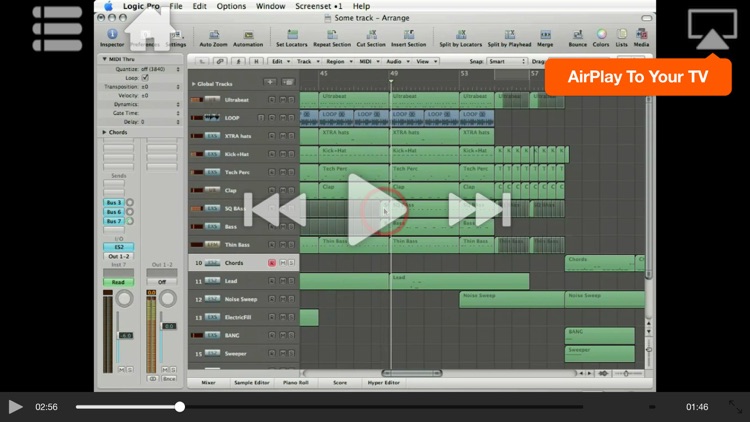Mute the Chords track

[283, 263]
